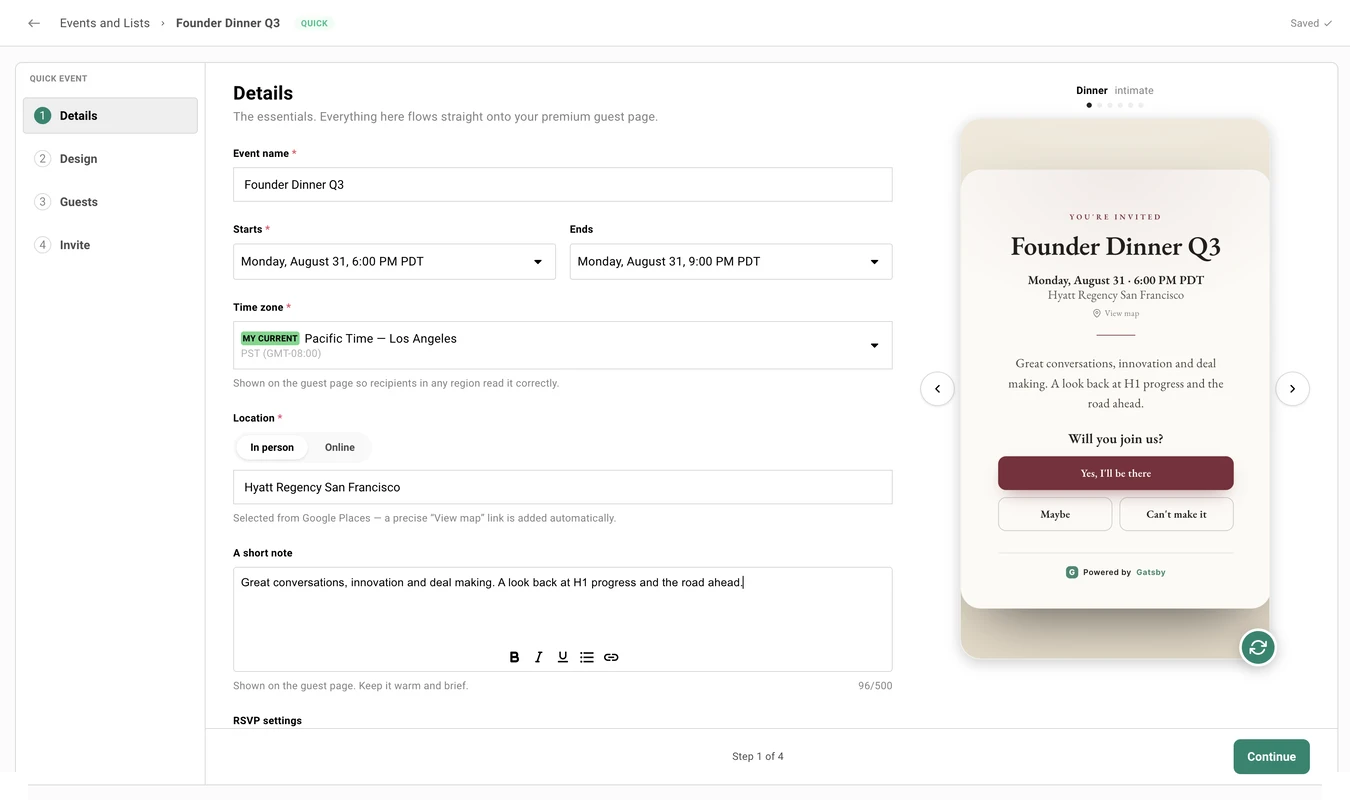This screenshot has height=800, width=1350.
Task: Click the QUICK badge
Action: tap(315, 23)
